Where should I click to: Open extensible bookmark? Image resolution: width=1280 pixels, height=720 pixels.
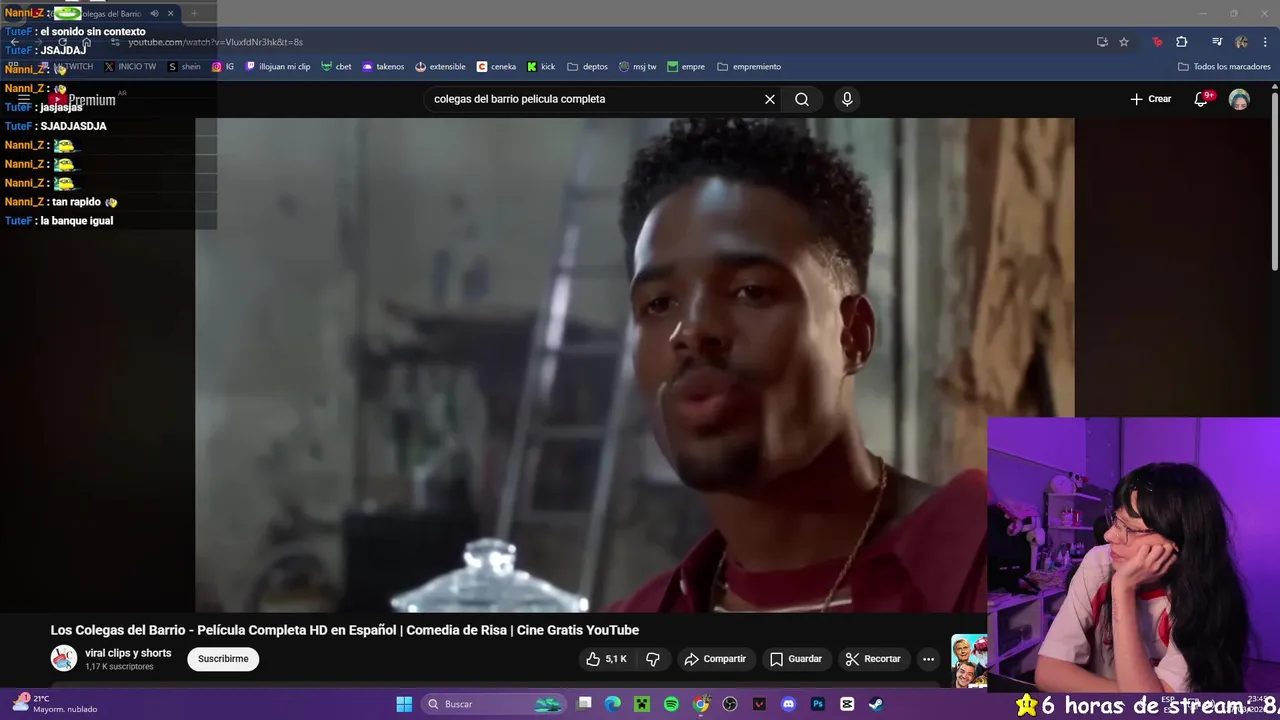click(x=440, y=67)
